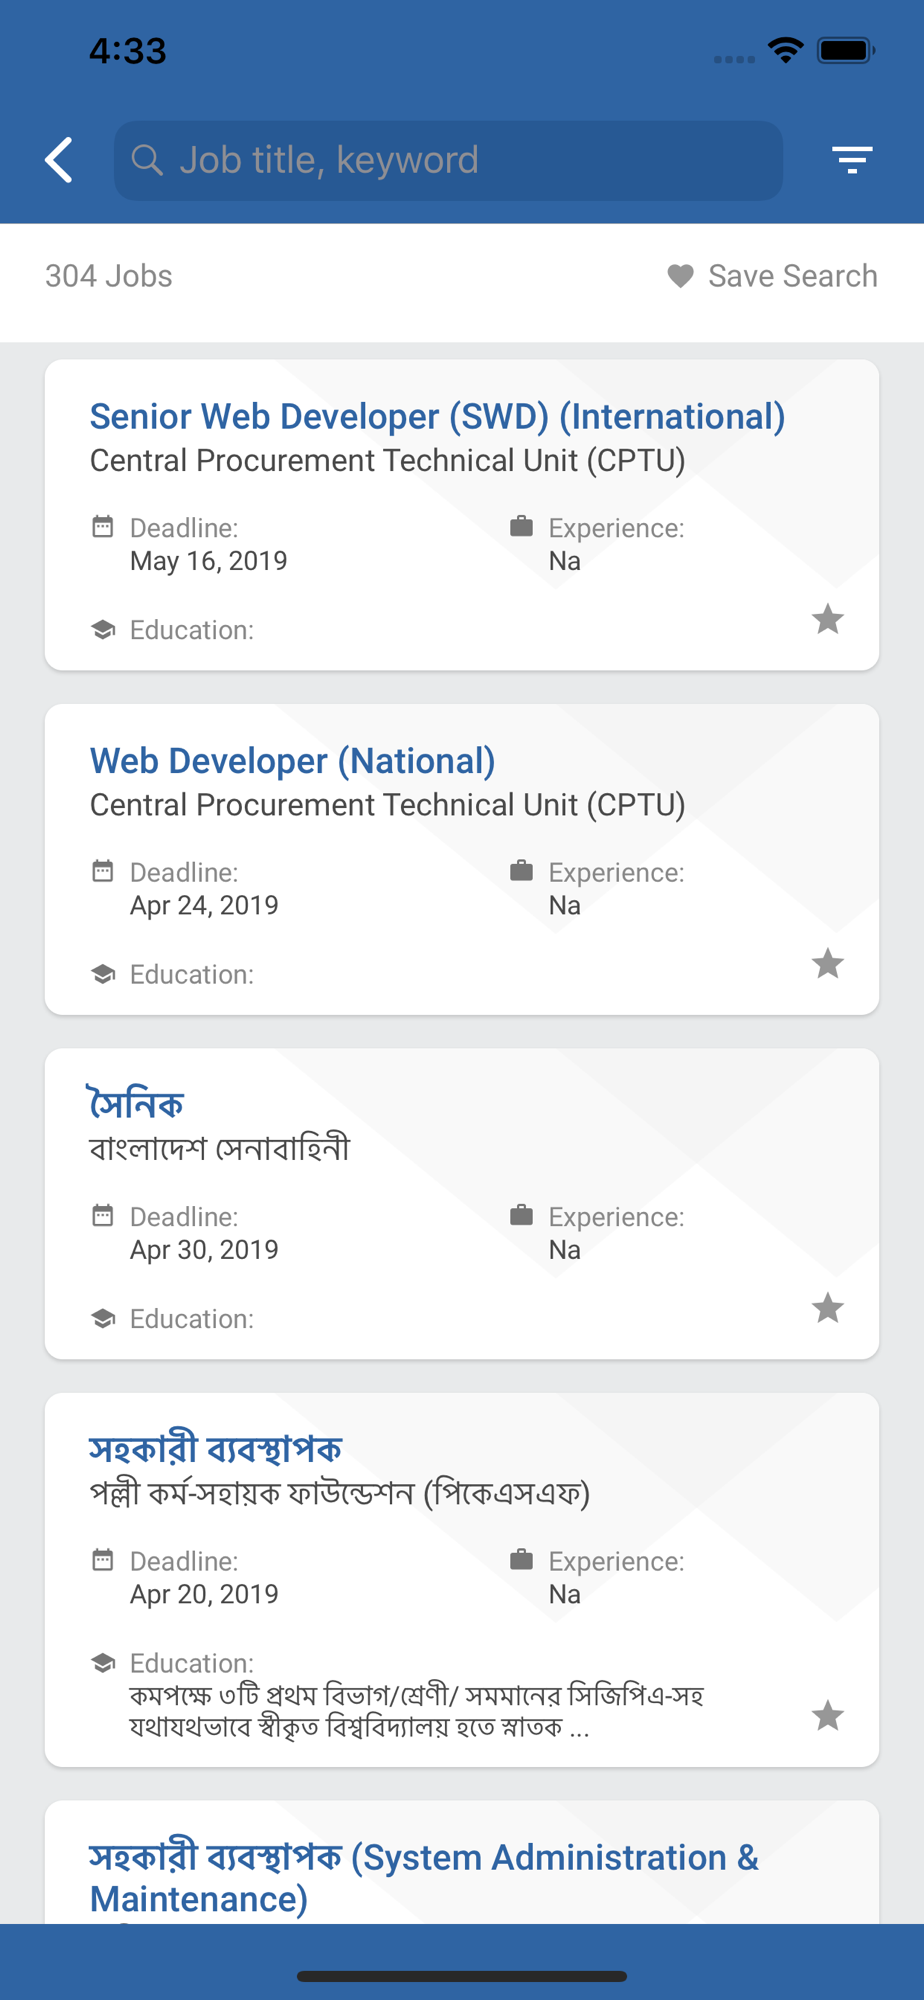Open Senior Web Developer (SWD) (International) listing
Screen dimensions: 924x2000
(437, 416)
